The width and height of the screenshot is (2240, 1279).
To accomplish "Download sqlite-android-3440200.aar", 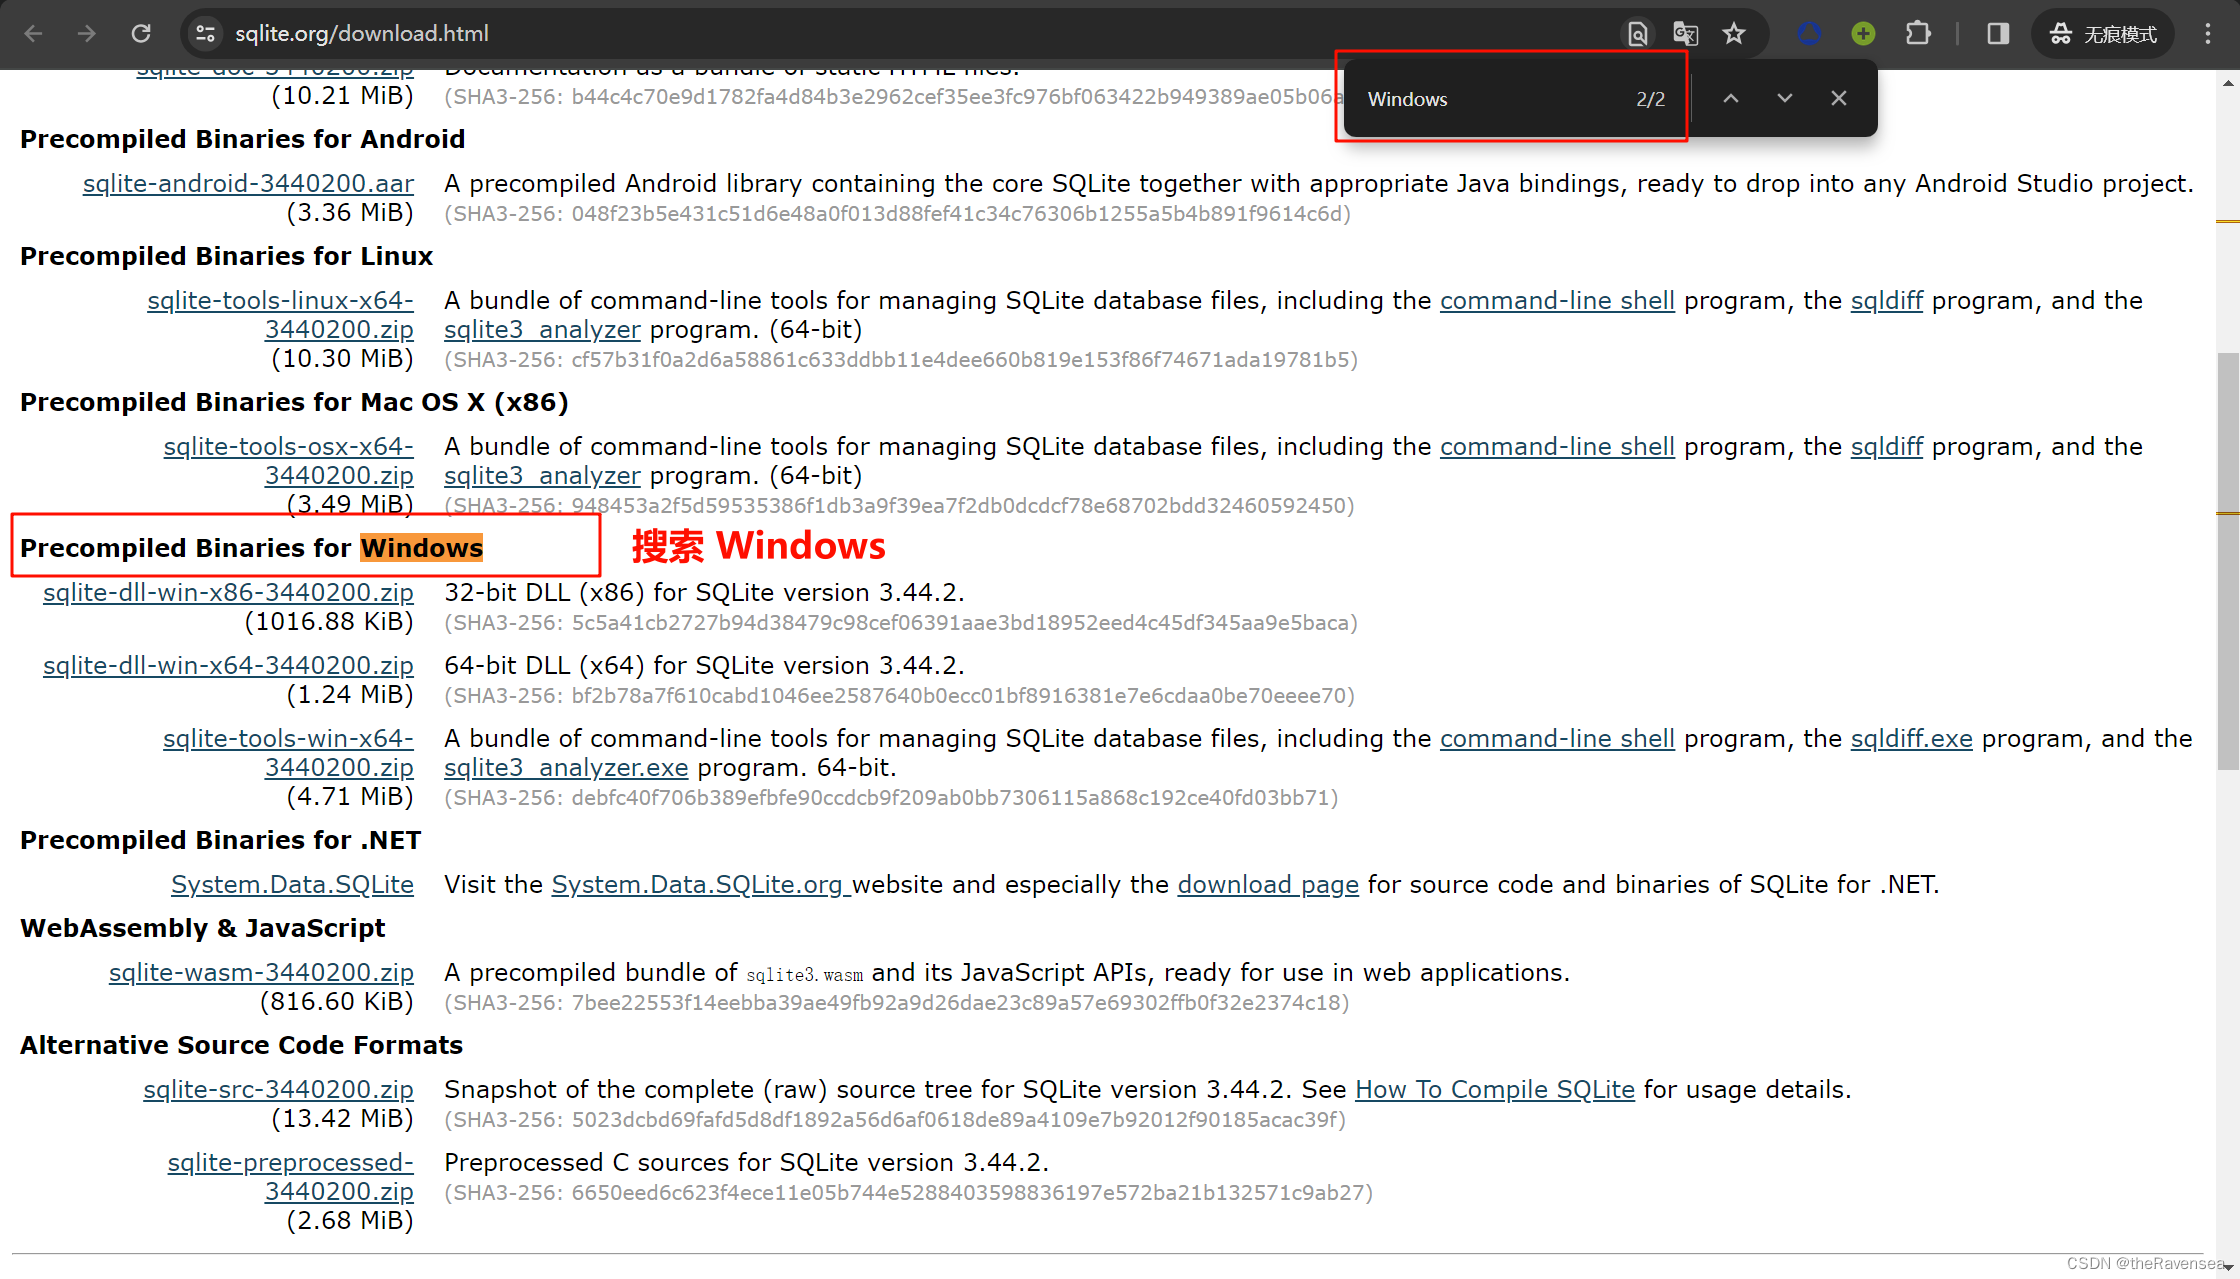I will click(248, 183).
